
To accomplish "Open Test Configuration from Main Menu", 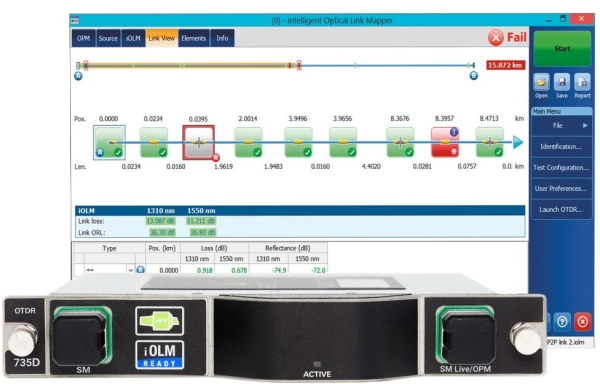I will pyautogui.click(x=561, y=168).
